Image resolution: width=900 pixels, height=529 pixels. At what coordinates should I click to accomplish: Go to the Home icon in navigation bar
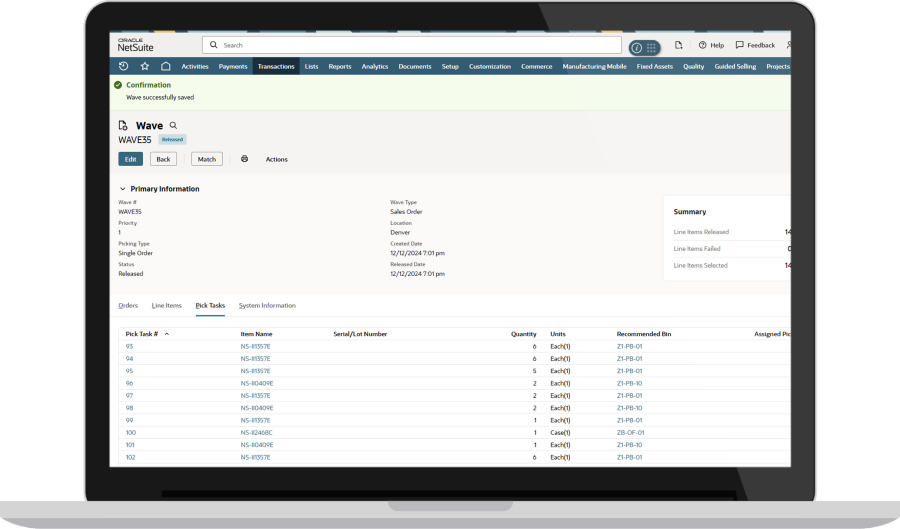166,67
